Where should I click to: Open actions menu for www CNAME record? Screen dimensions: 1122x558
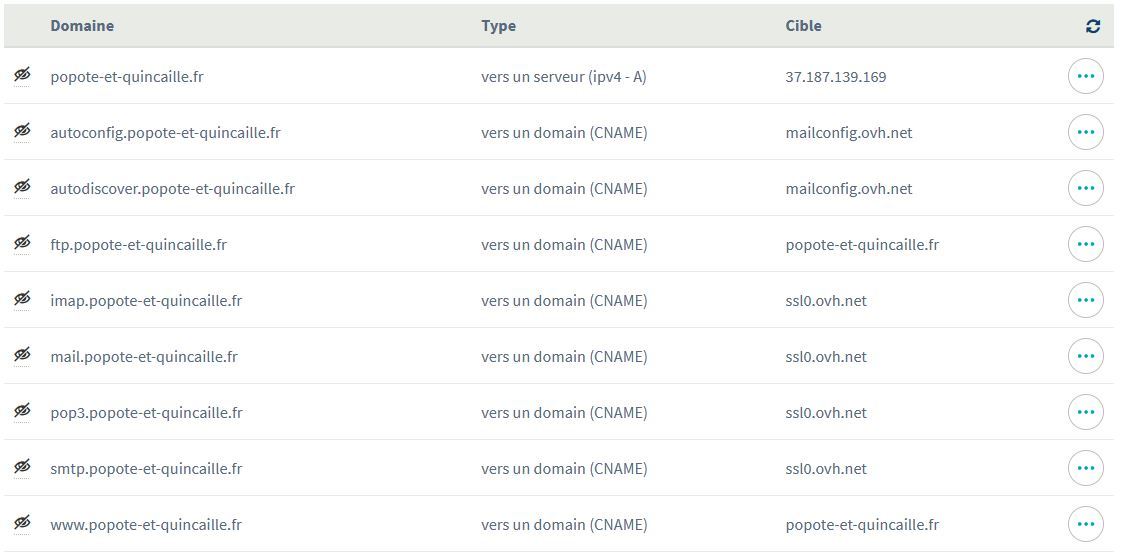click(1085, 524)
